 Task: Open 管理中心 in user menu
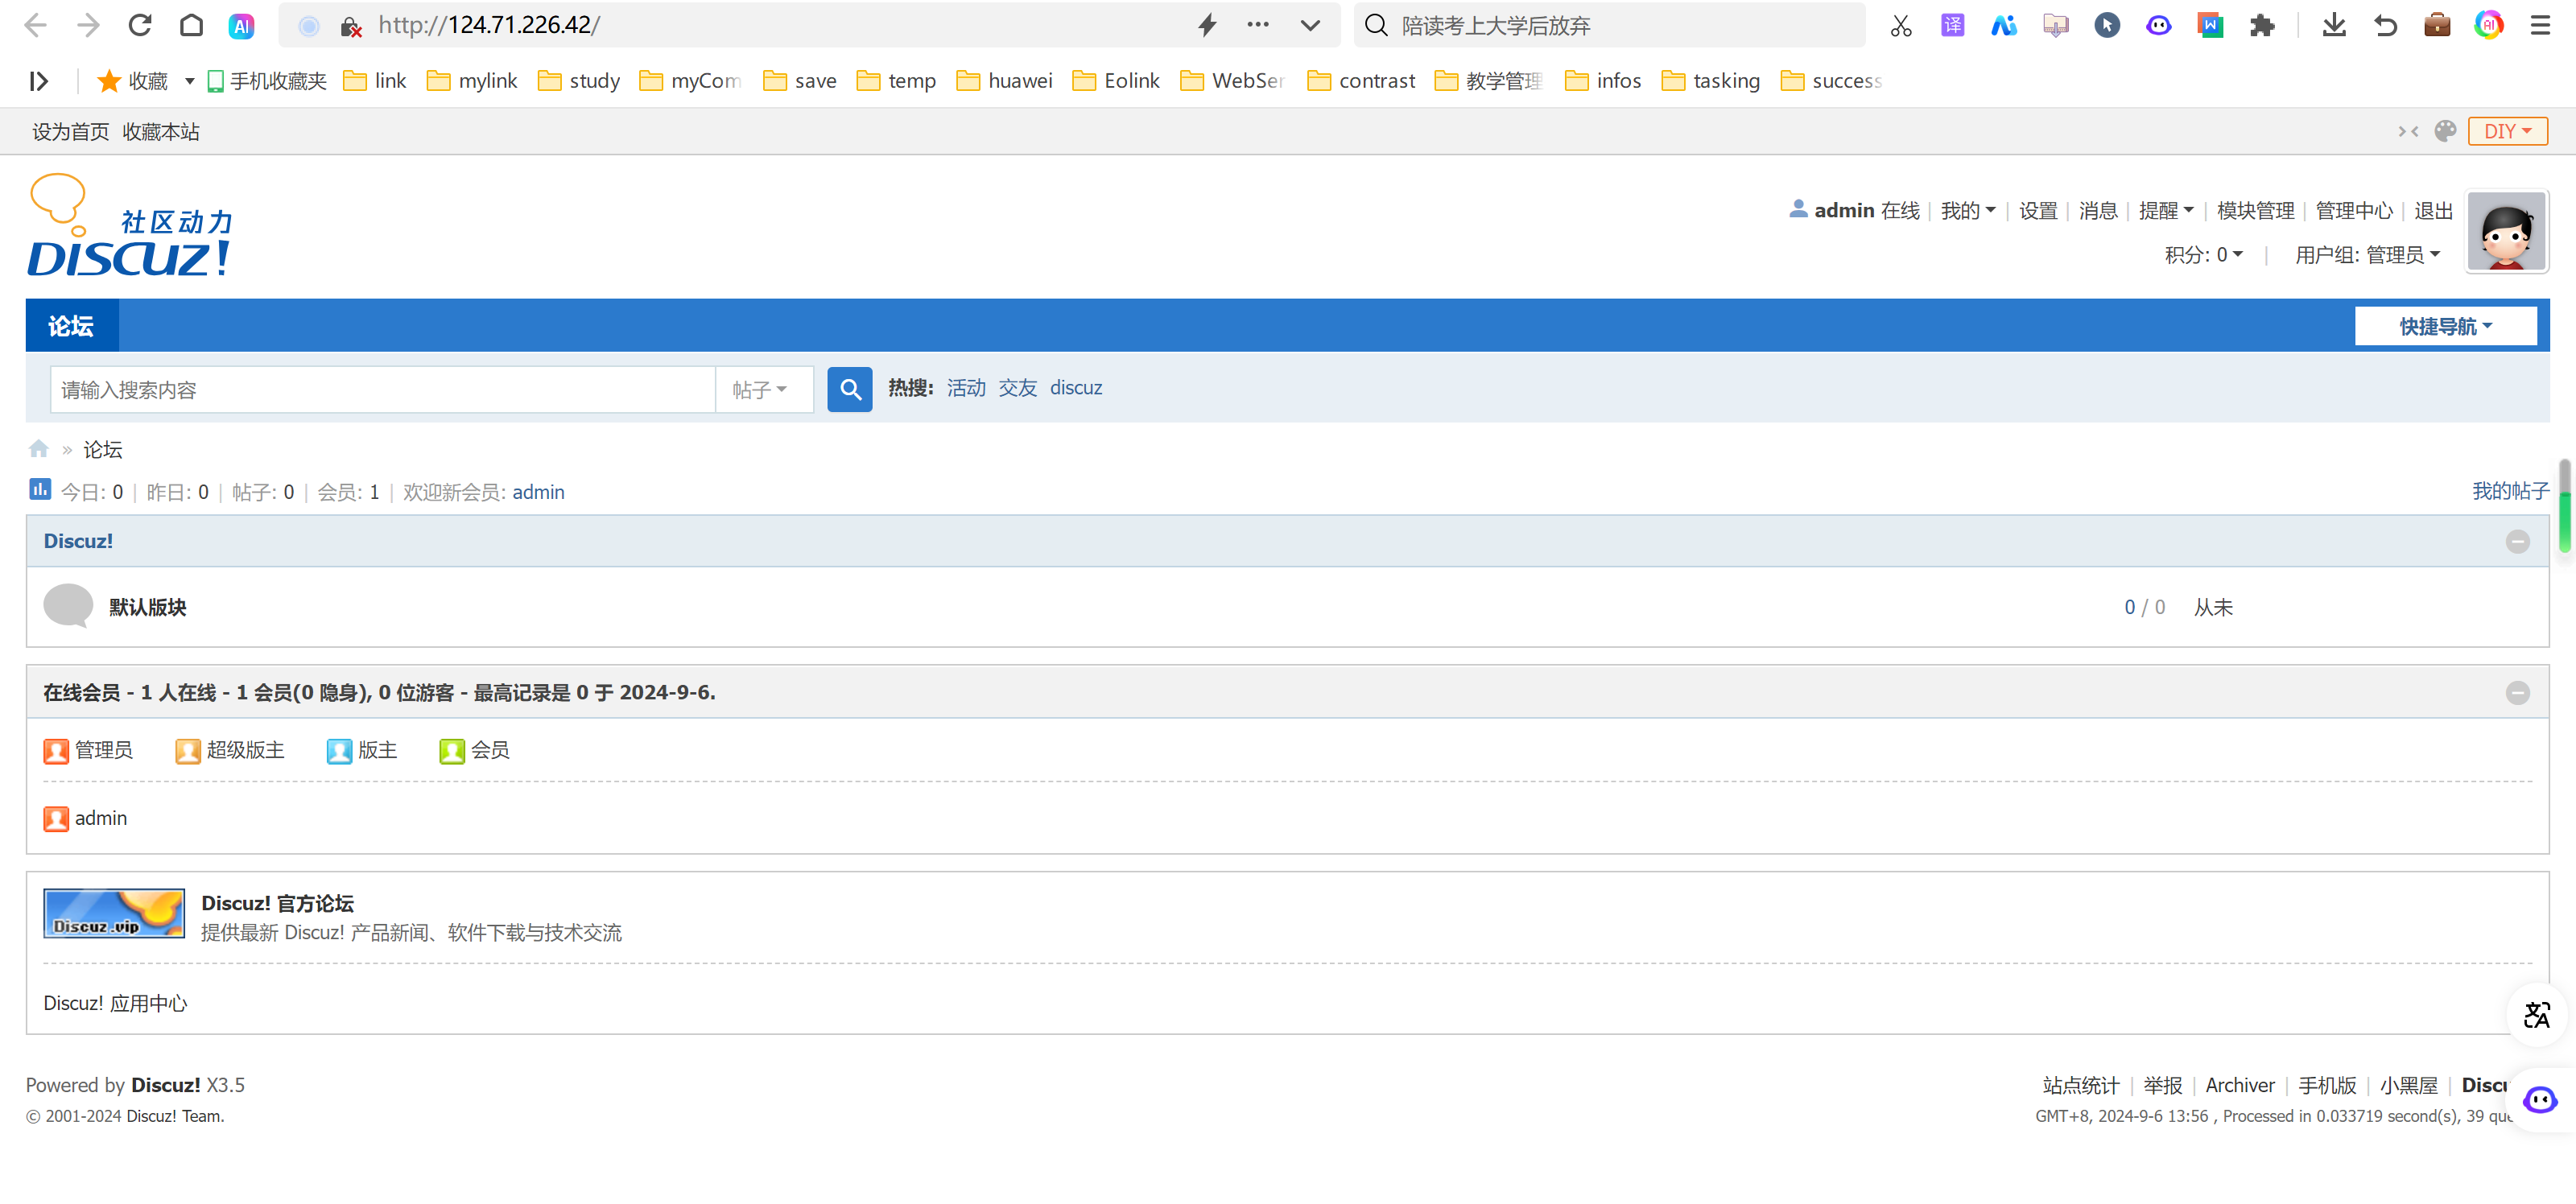coord(2354,210)
